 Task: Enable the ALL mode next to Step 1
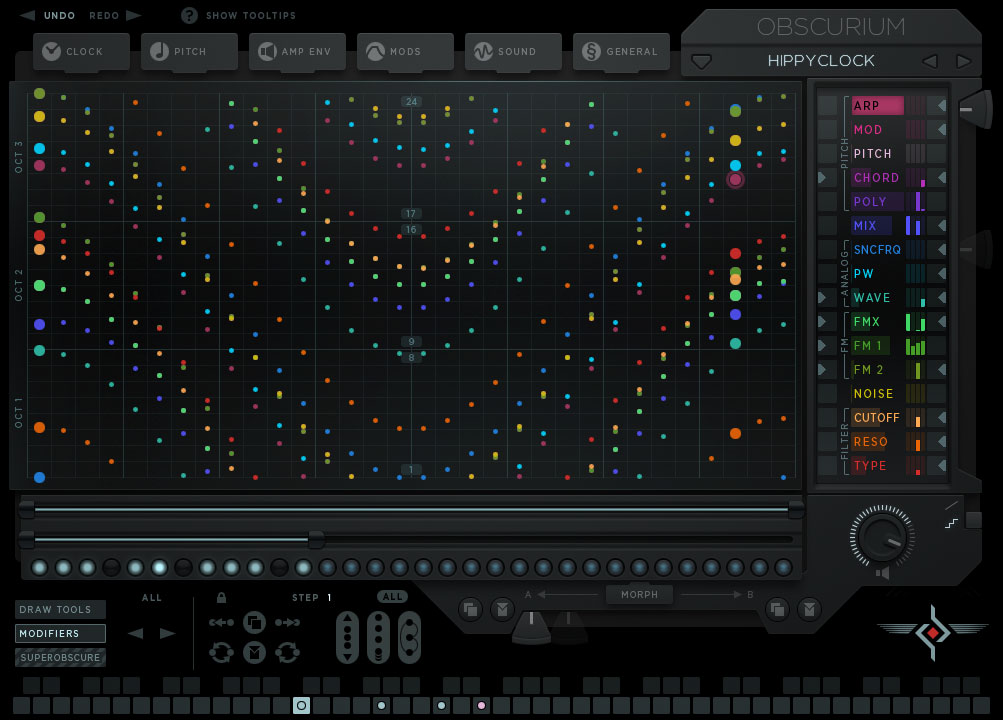(392, 596)
